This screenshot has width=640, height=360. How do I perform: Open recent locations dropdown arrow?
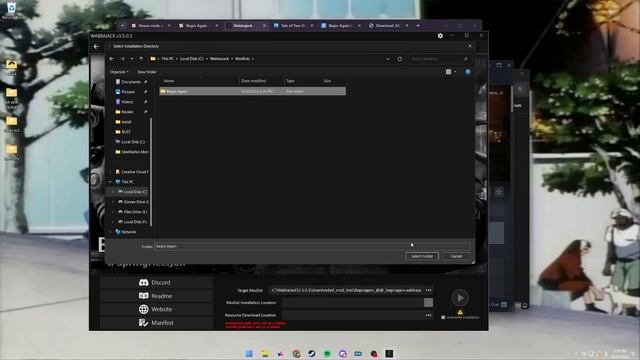132,59
